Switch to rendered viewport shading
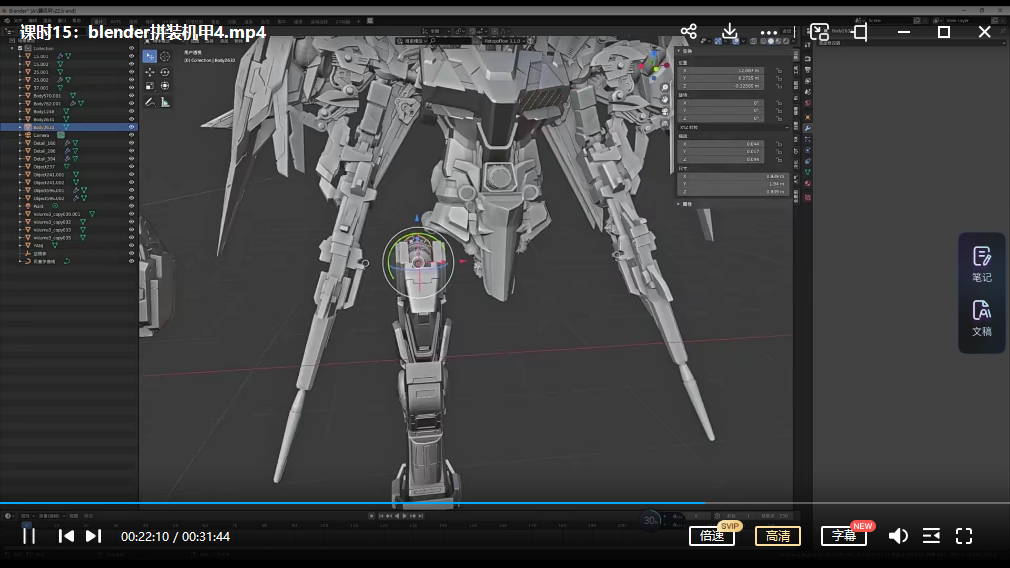Viewport: 1010px width, 568px height. (785, 41)
